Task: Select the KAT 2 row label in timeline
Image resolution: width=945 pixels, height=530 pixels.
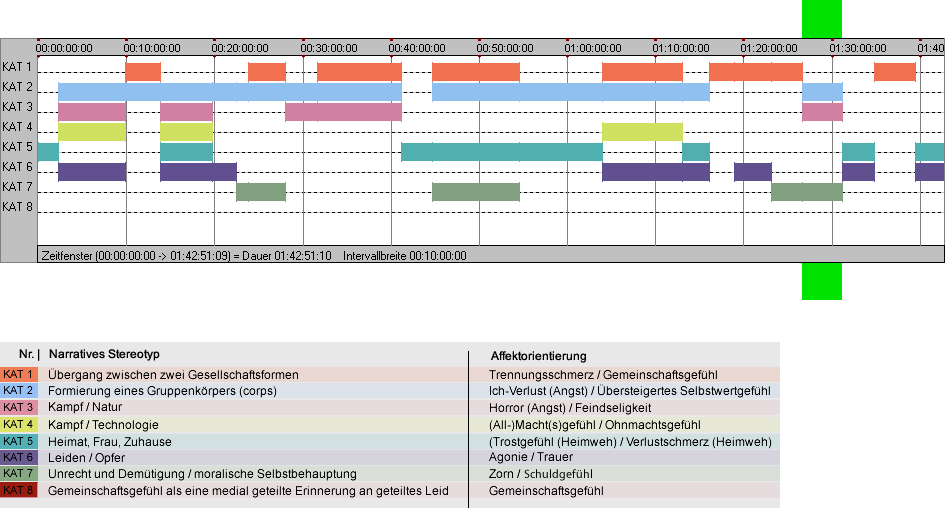Action: 17,87
